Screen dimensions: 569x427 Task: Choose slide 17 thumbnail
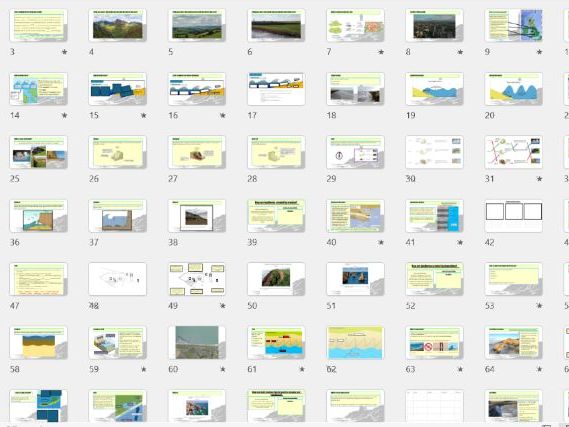[276, 89]
